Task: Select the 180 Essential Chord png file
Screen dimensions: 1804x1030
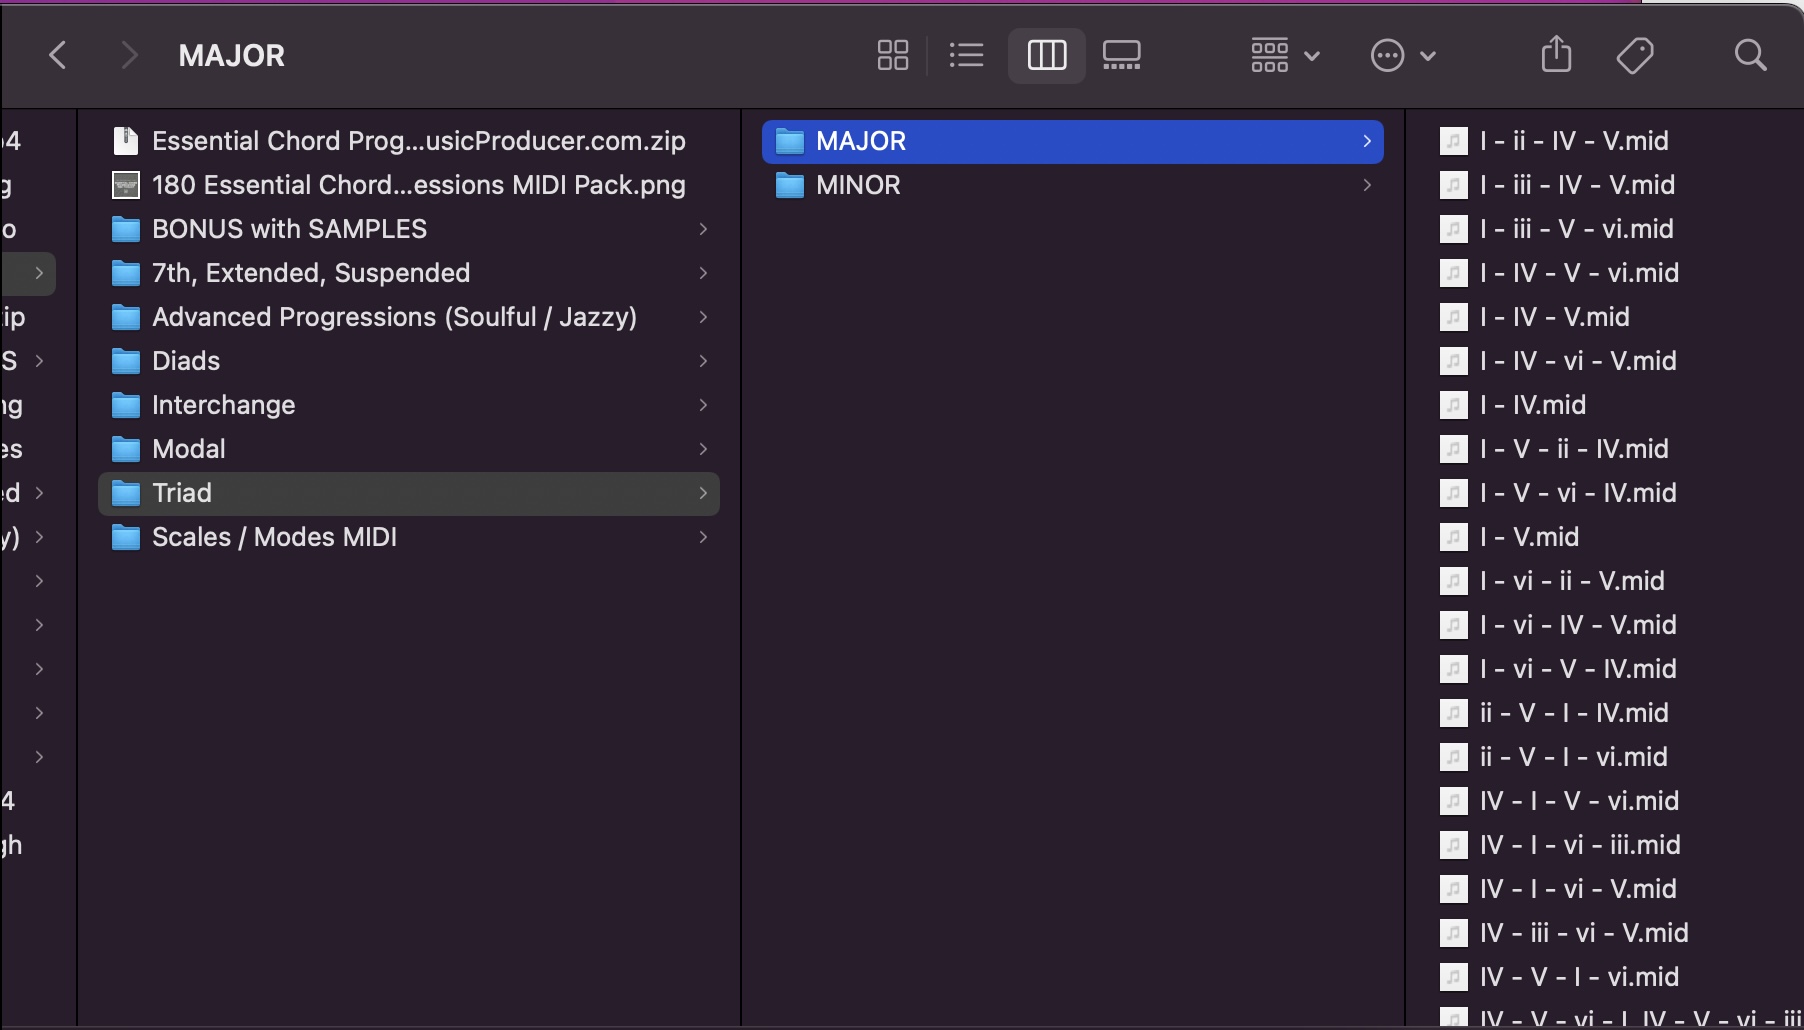Action: (418, 185)
